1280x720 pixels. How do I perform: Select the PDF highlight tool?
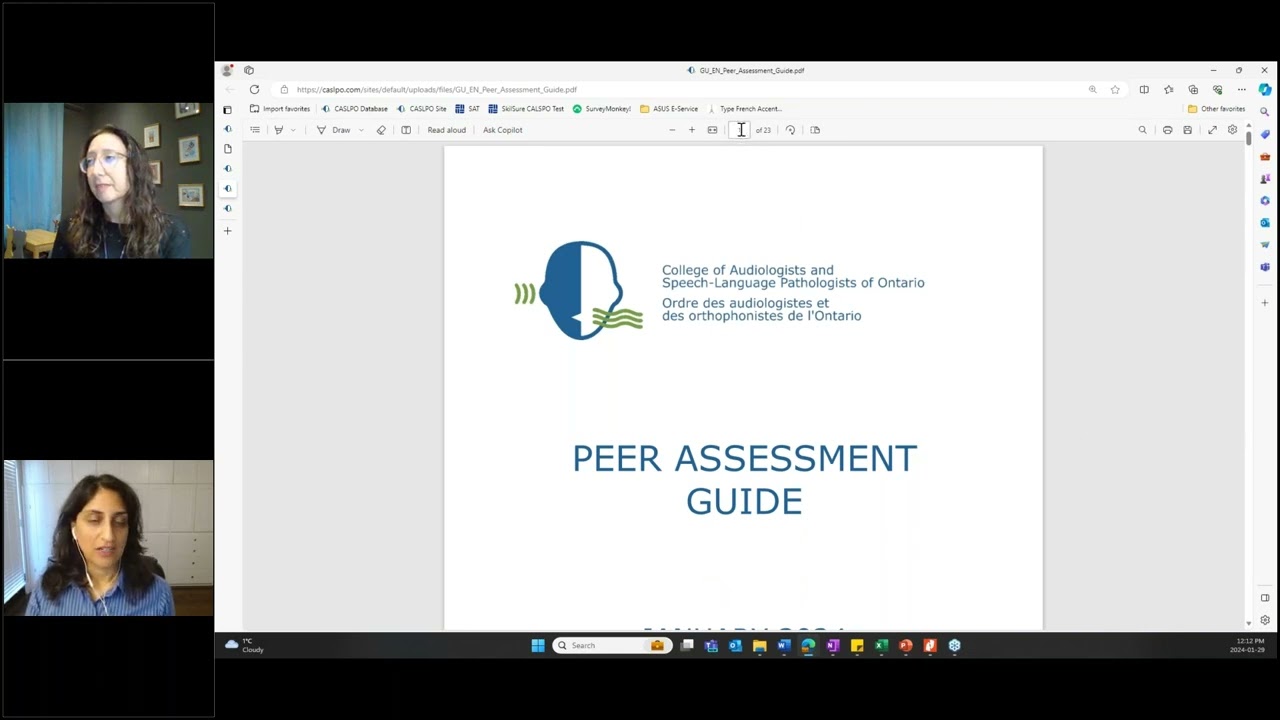coord(279,130)
